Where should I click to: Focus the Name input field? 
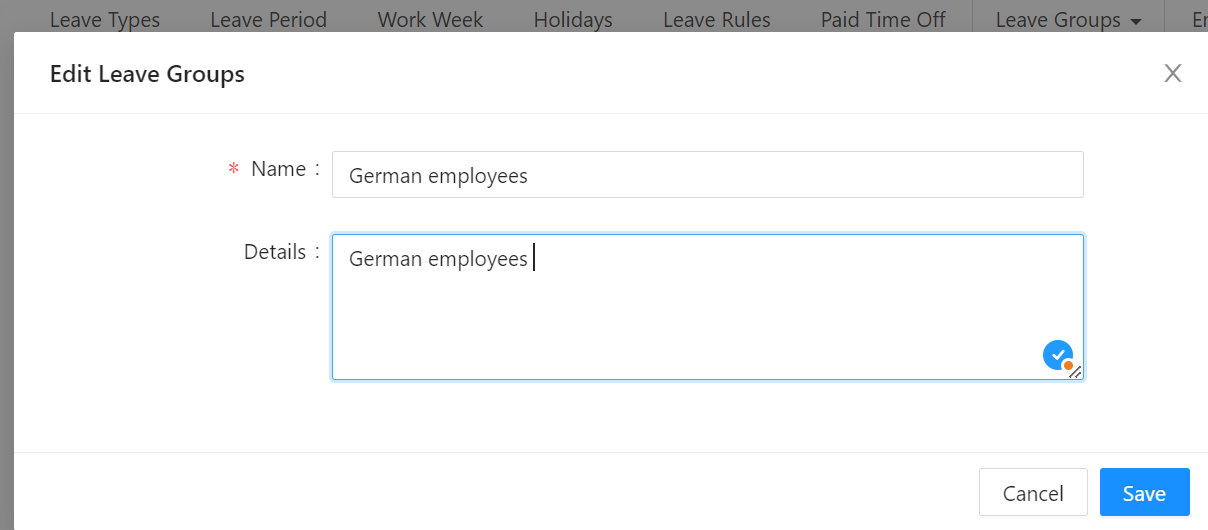(707, 175)
